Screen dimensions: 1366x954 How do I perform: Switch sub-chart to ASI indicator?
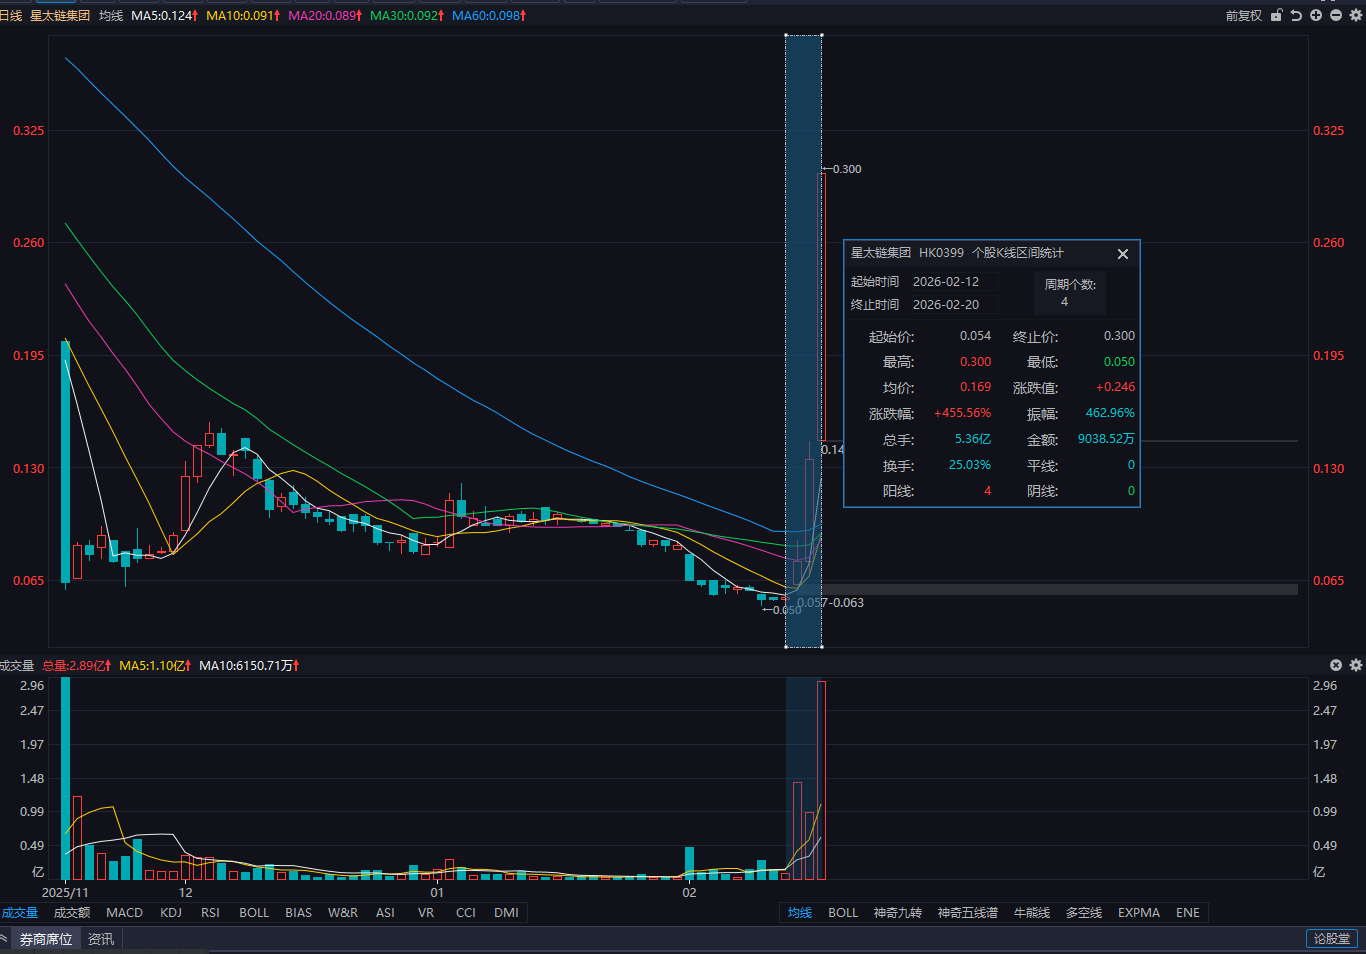tap(385, 913)
